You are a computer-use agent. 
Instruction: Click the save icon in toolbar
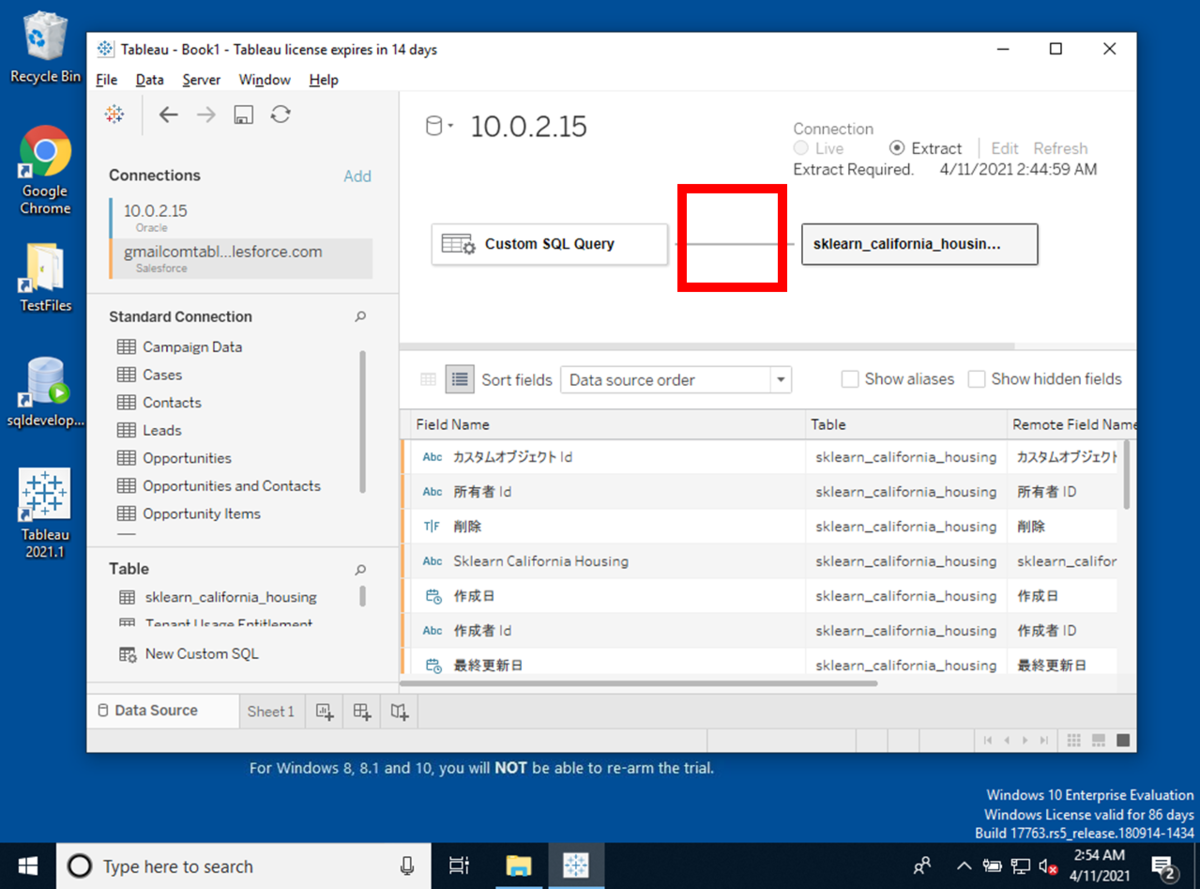click(x=243, y=116)
